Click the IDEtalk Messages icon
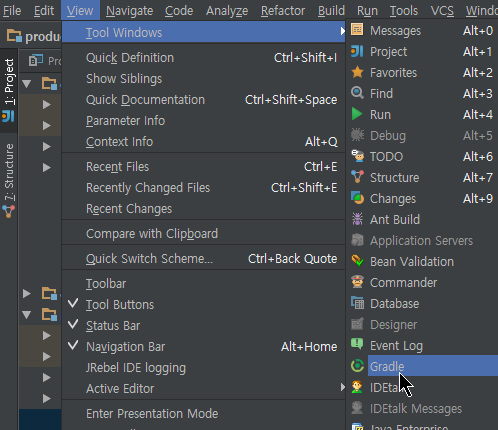This screenshot has height=430, width=498. click(x=357, y=408)
